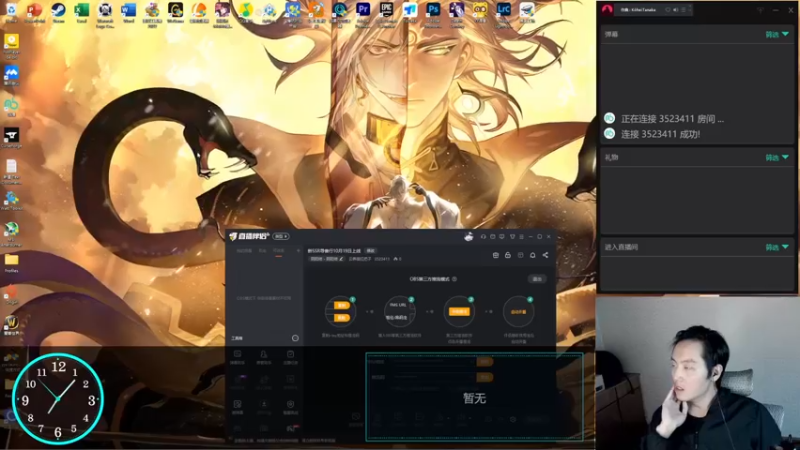Click the 直播姬 logo in streaming app
Image resolution: width=800 pixels, height=450 pixels.
(249, 236)
